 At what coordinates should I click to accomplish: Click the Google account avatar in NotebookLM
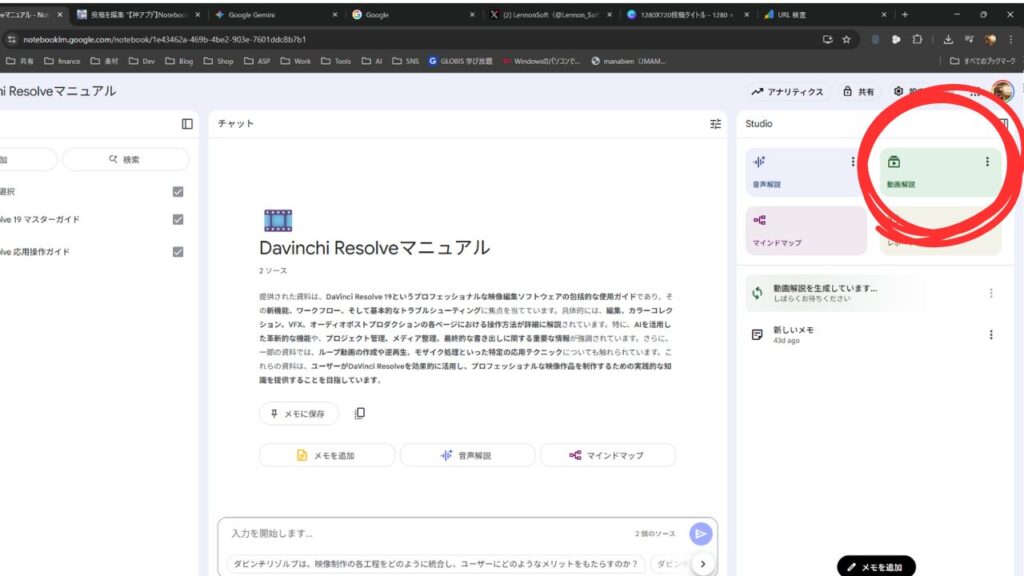[1002, 91]
